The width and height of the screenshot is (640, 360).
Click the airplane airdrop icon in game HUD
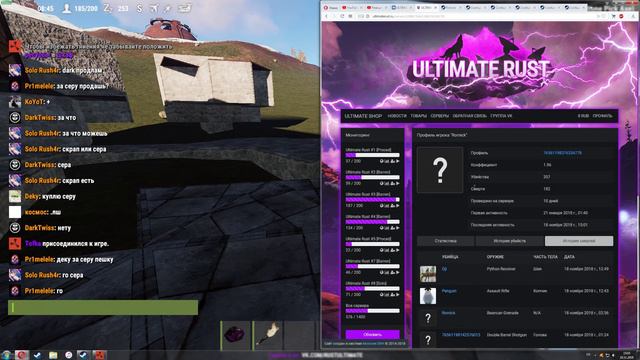(x=154, y=8)
